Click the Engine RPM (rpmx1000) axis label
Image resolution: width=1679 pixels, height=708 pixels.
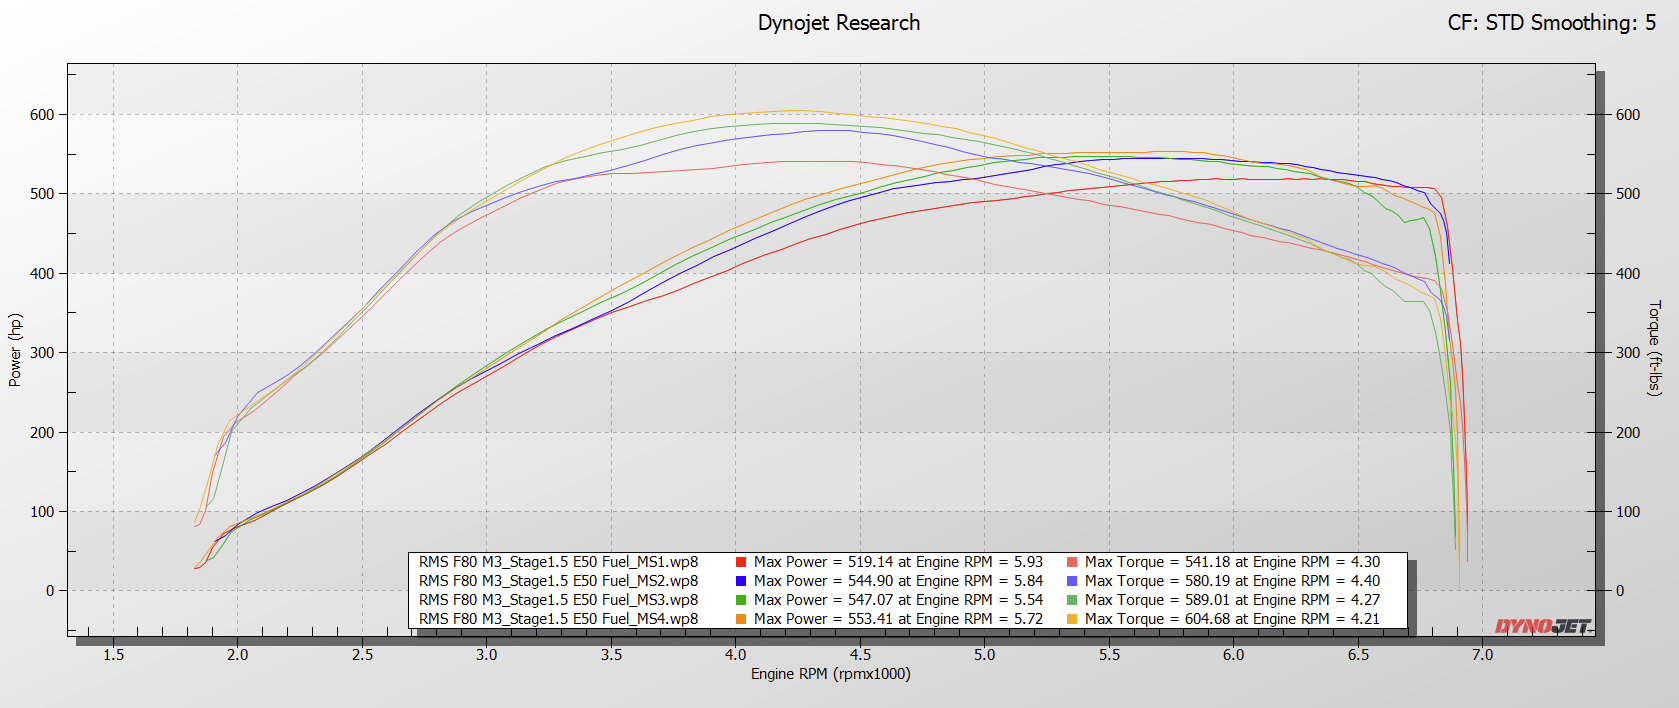(831, 674)
